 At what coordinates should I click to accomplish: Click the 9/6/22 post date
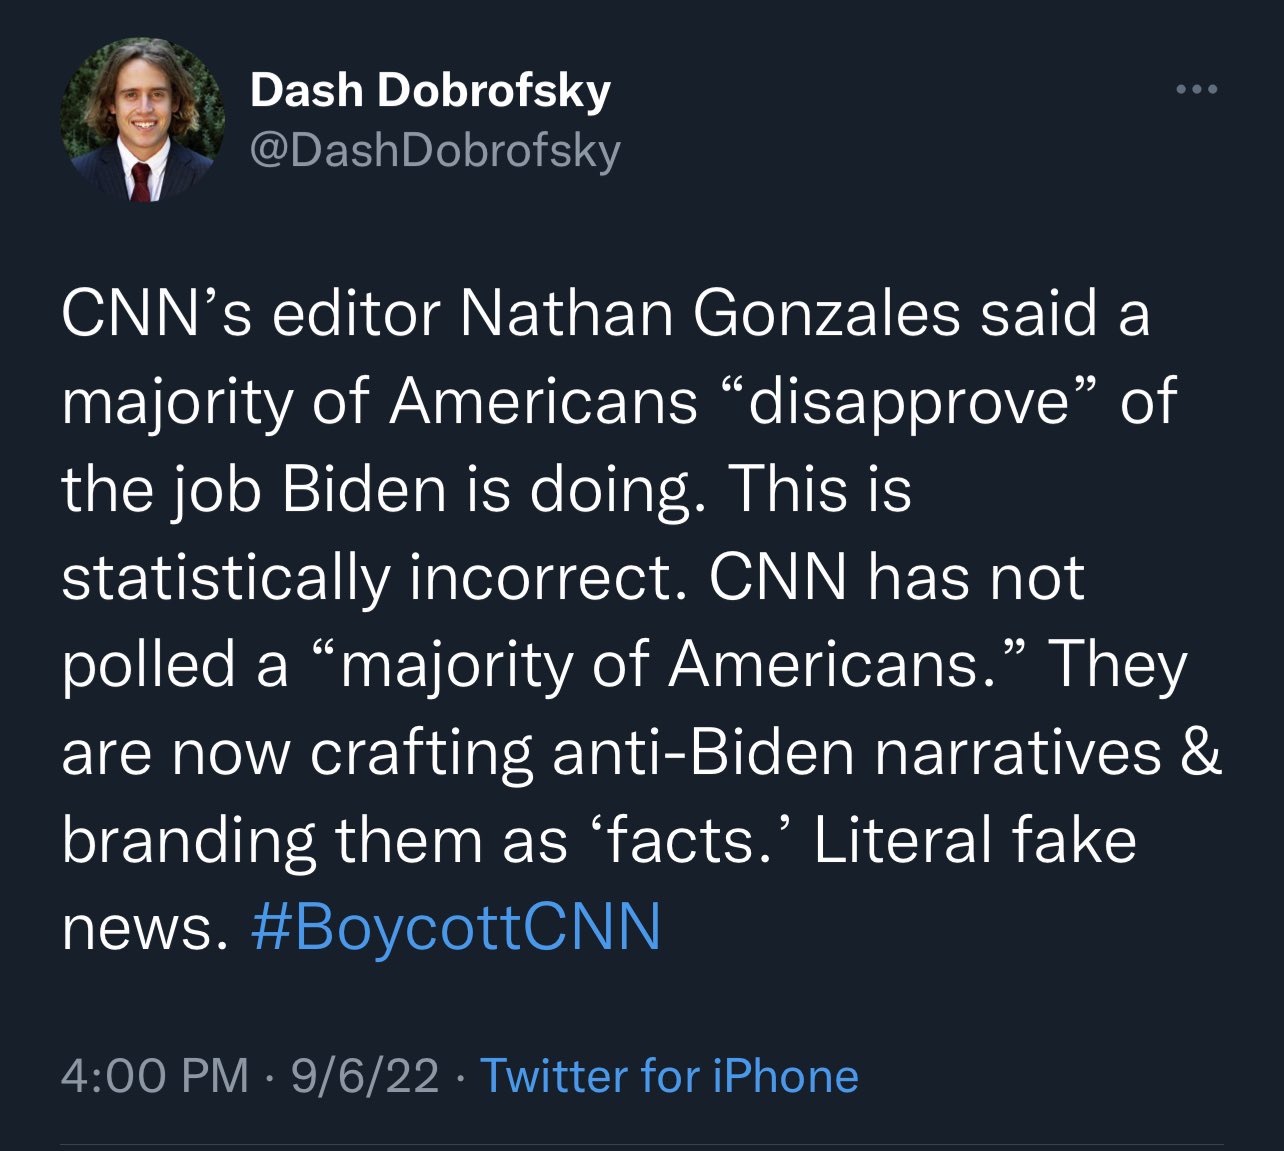[x=364, y=1077]
